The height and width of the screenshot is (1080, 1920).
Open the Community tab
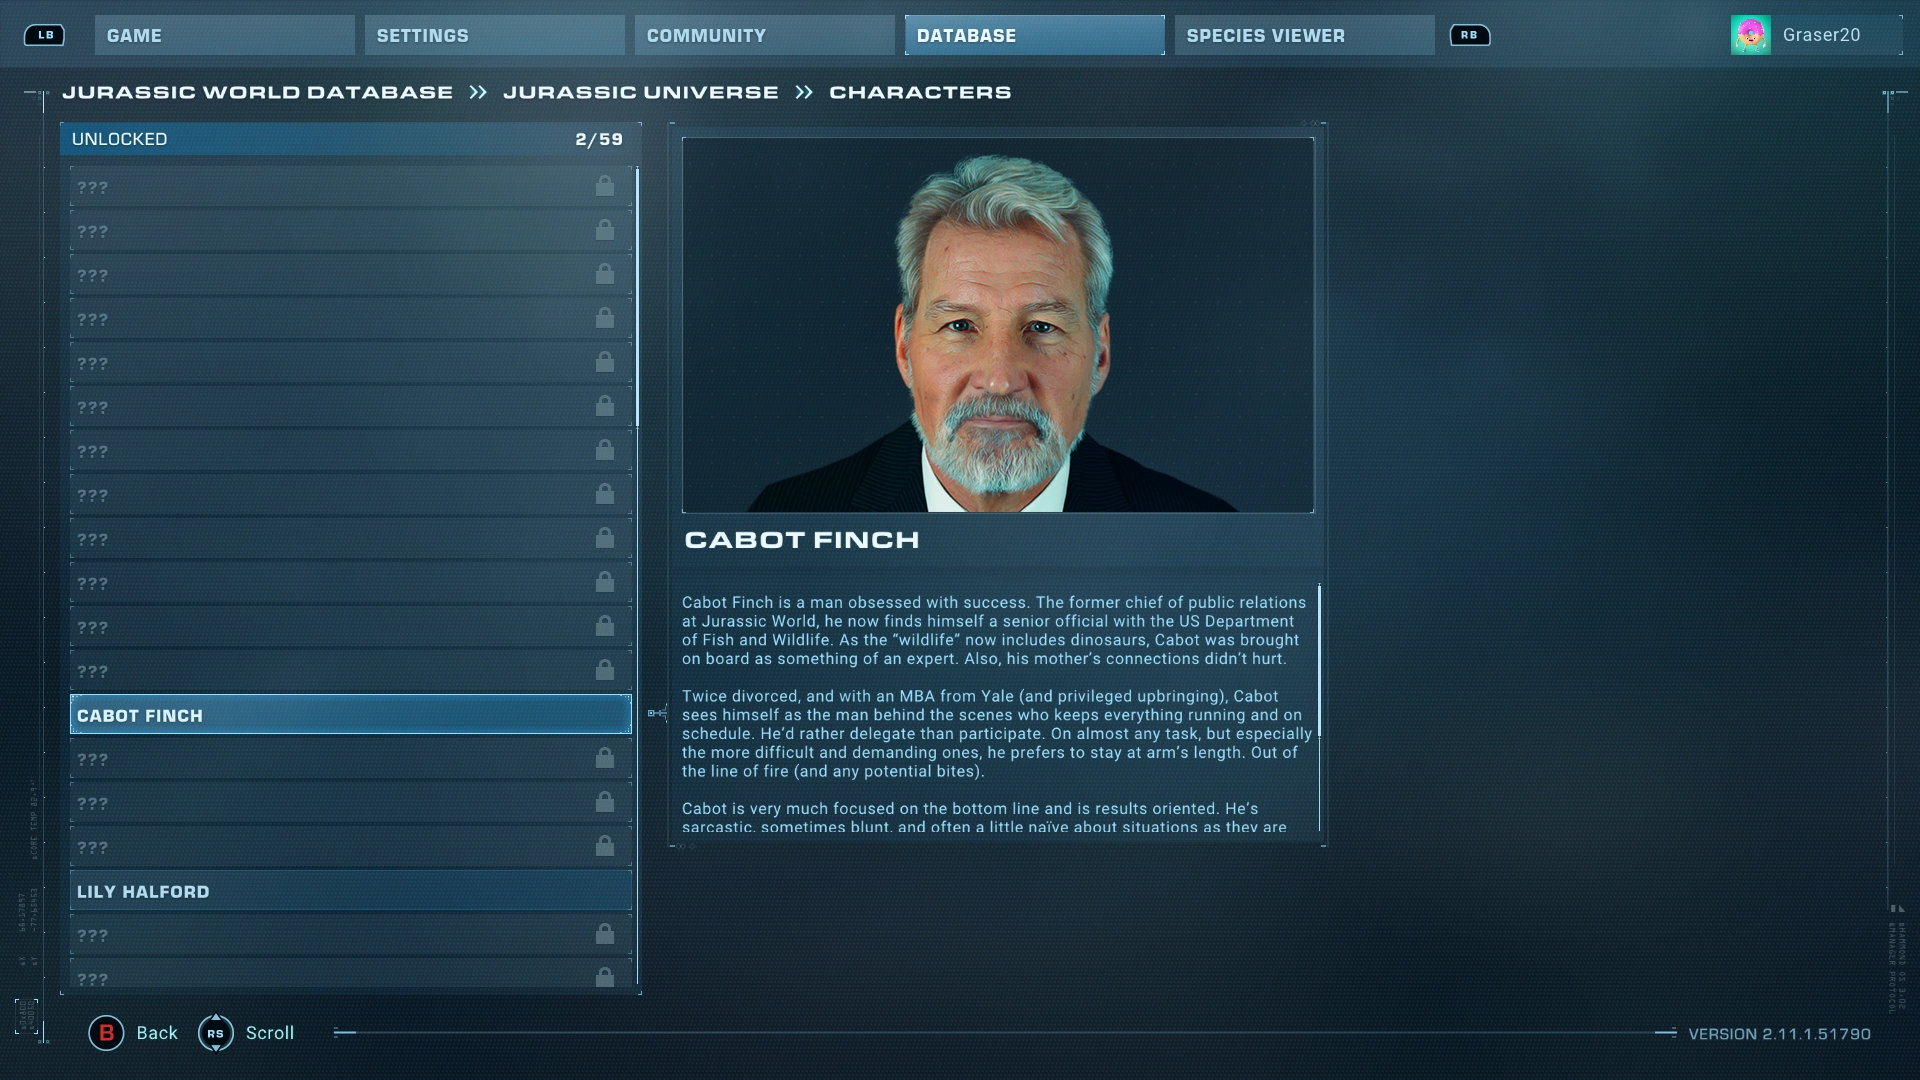[x=764, y=35]
